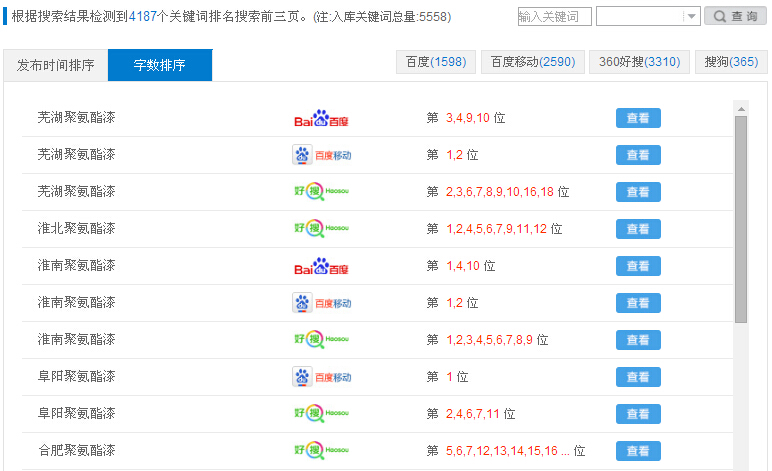772x471 pixels.
Task: Click 查看 for 芜湖聚氨酯漆 百度移动 rank 1,2
Action: point(638,155)
